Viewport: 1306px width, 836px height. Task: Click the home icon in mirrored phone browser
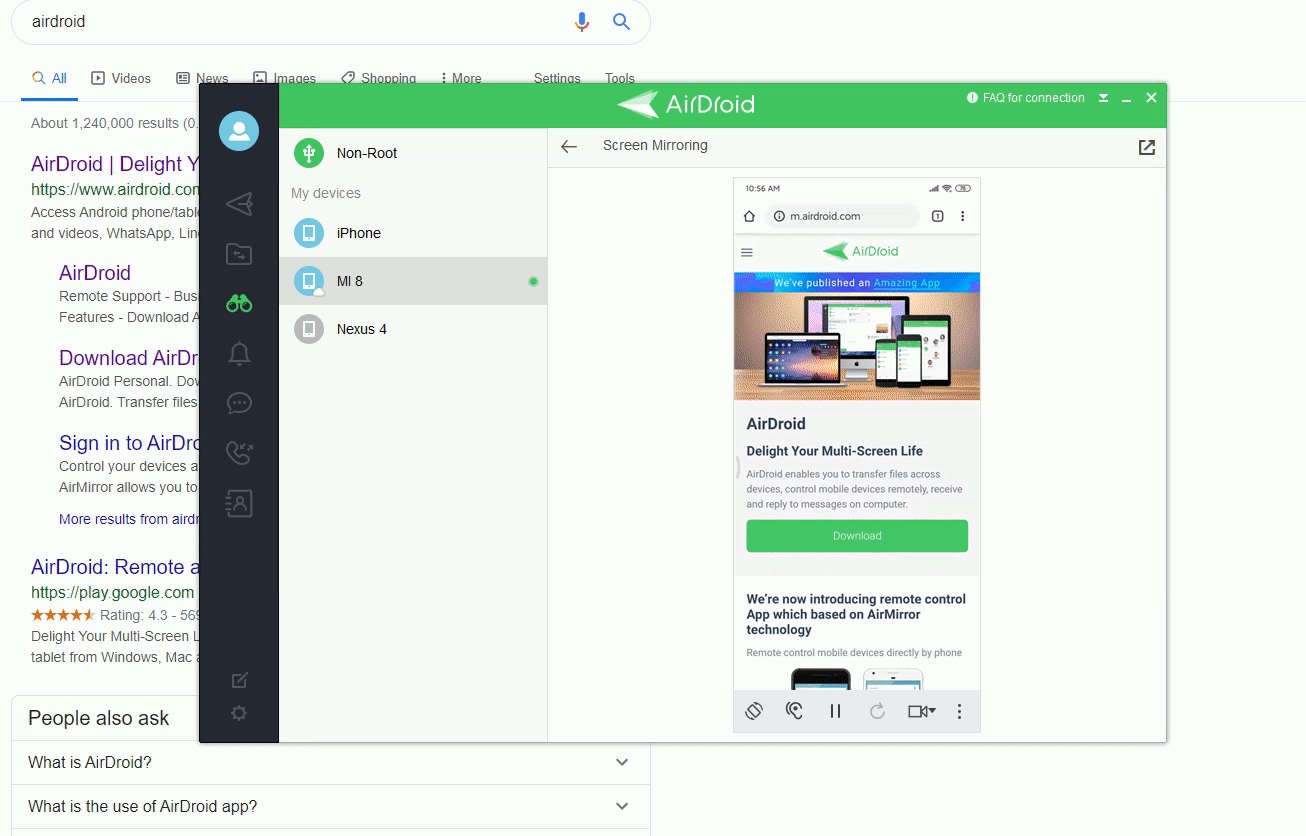tap(749, 216)
